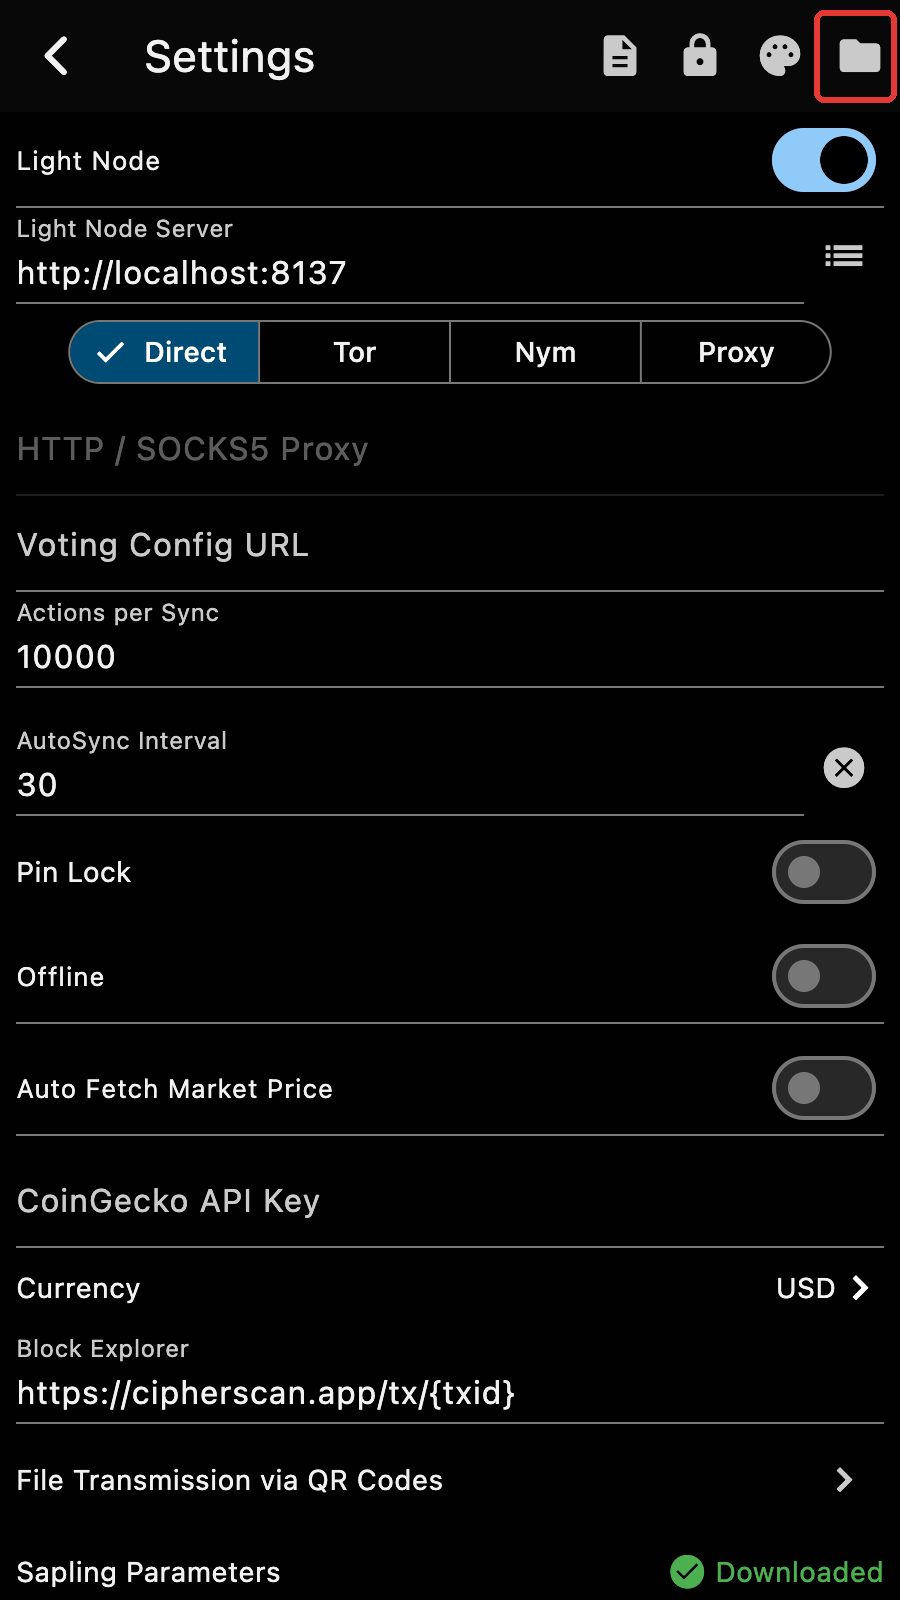Viewport: 900px width, 1600px height.
Task: Enable the Pin Lock switch
Action: (x=824, y=872)
